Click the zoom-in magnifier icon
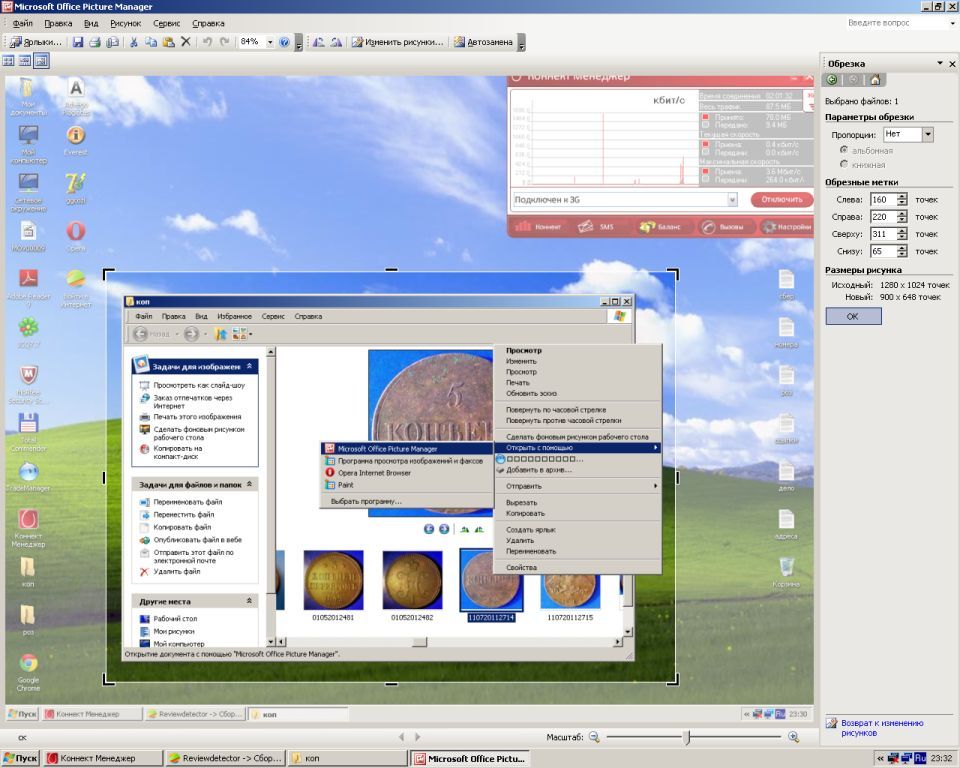The image size is (960, 768). [x=793, y=737]
